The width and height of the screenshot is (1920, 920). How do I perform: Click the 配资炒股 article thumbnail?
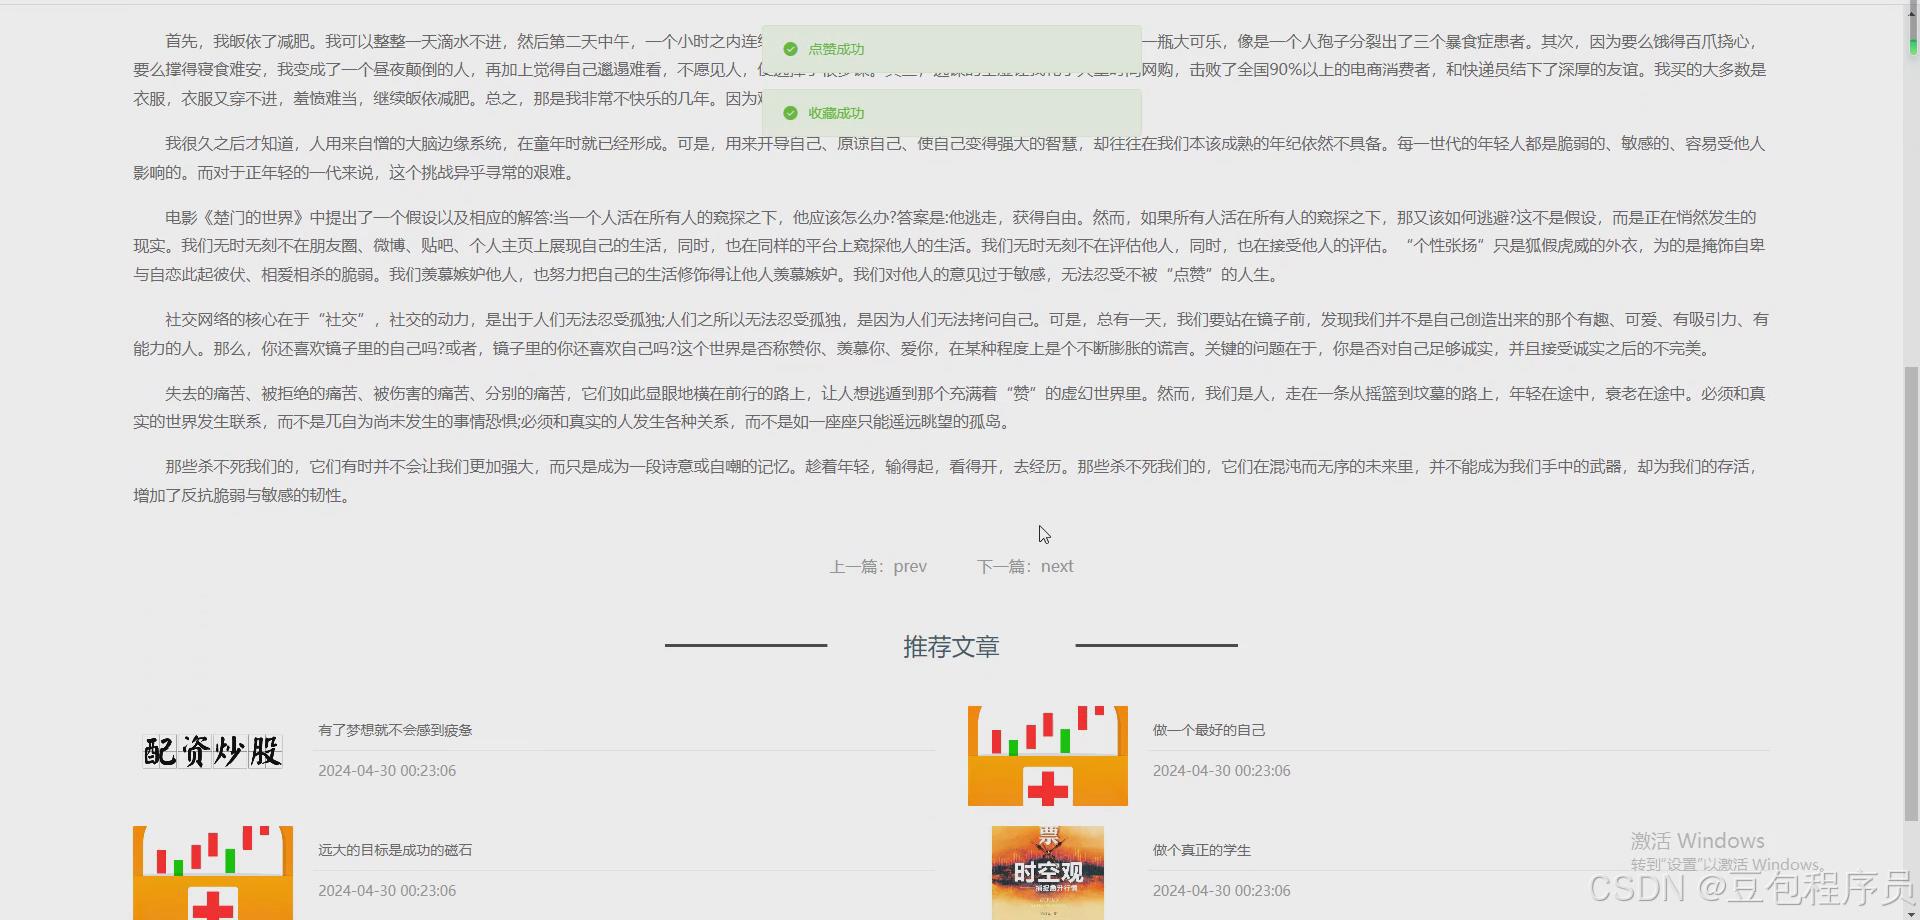pos(211,751)
